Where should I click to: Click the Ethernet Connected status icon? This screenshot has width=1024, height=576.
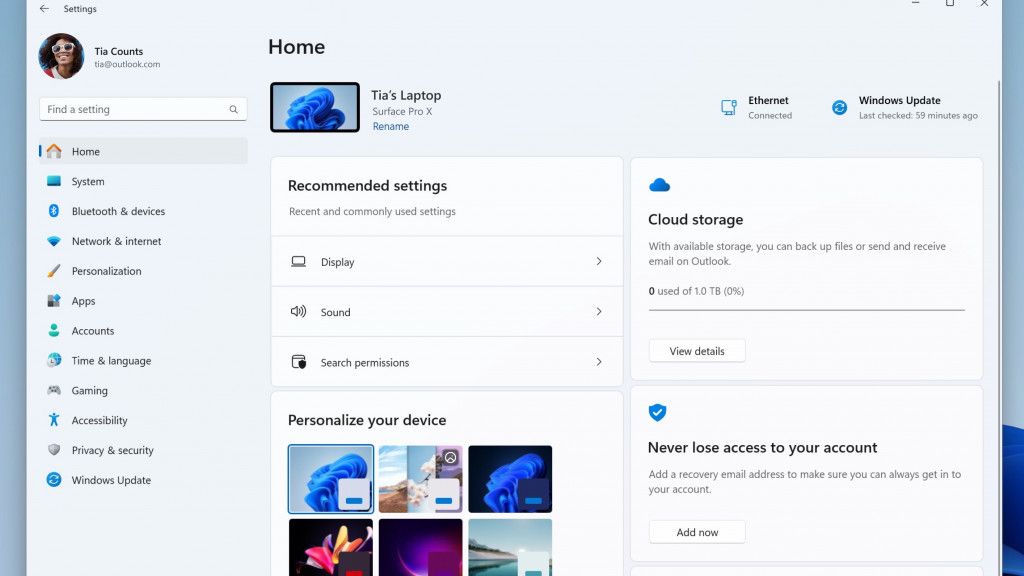pos(729,106)
